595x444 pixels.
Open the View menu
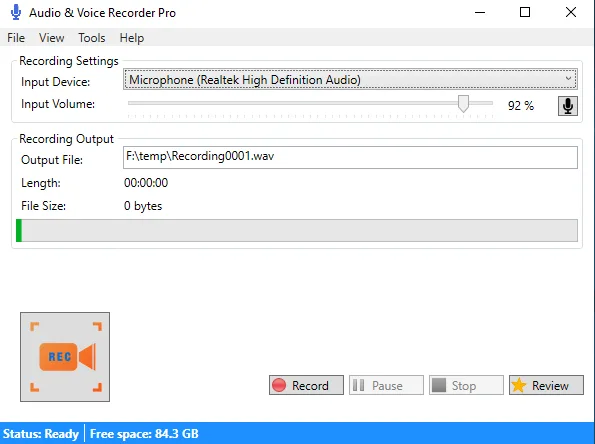(x=52, y=38)
